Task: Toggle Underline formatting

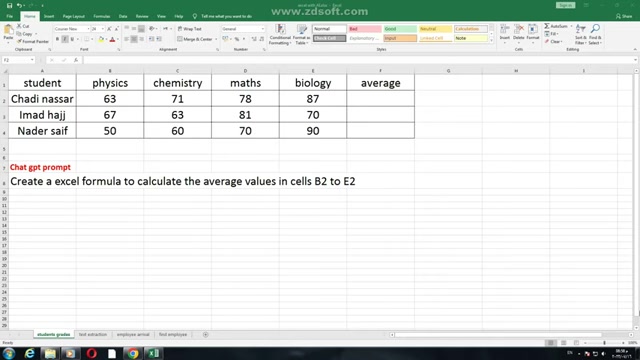Action: point(72,39)
